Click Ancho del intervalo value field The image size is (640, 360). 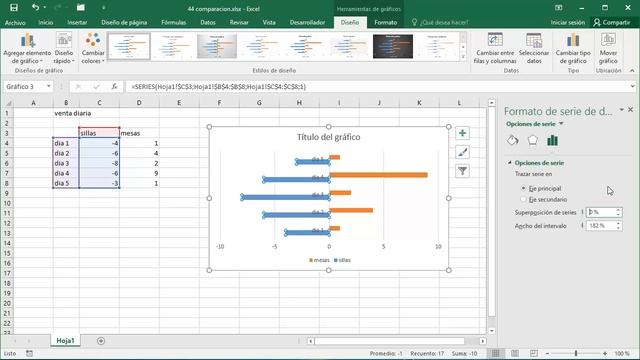click(601, 226)
